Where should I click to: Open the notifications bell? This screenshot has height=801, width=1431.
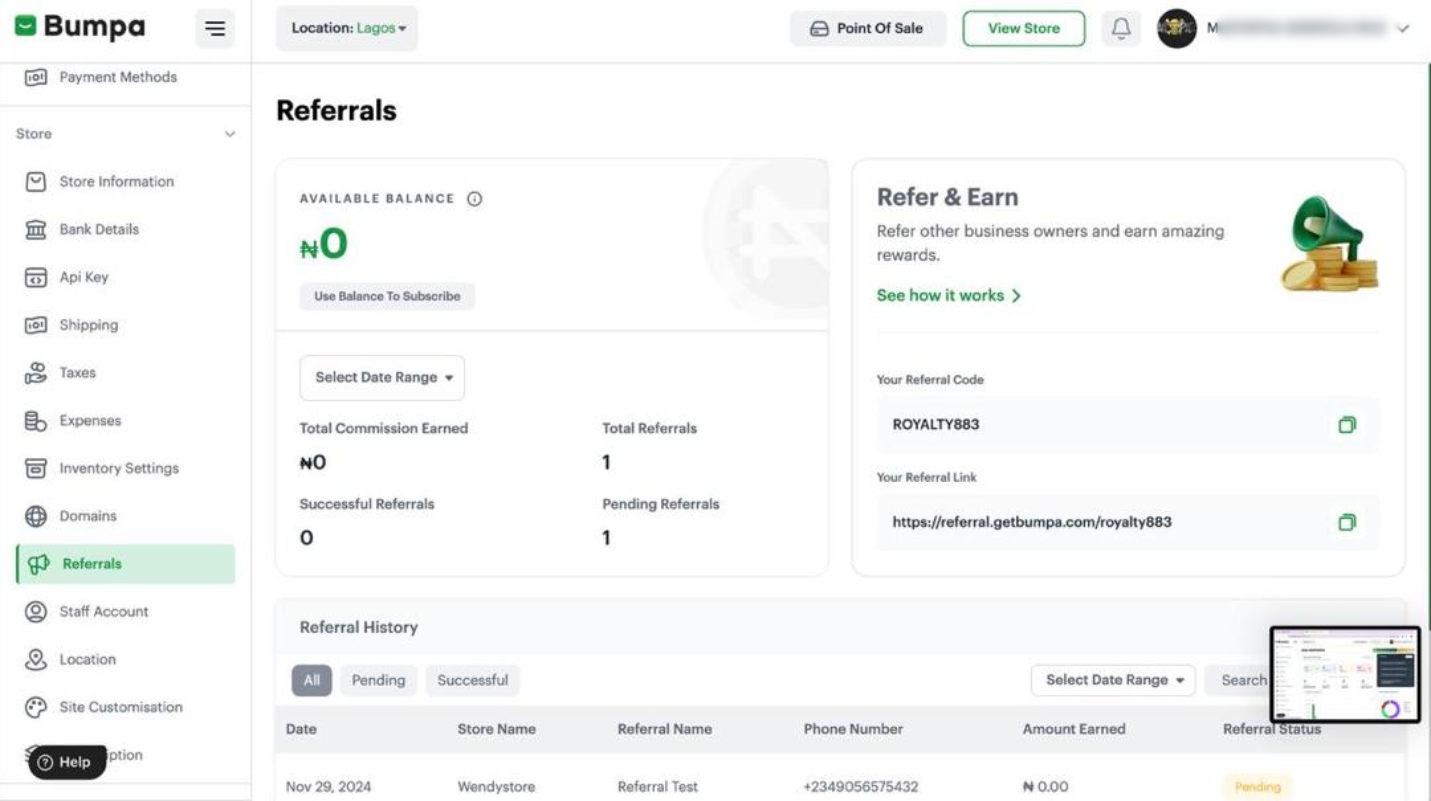point(1121,29)
